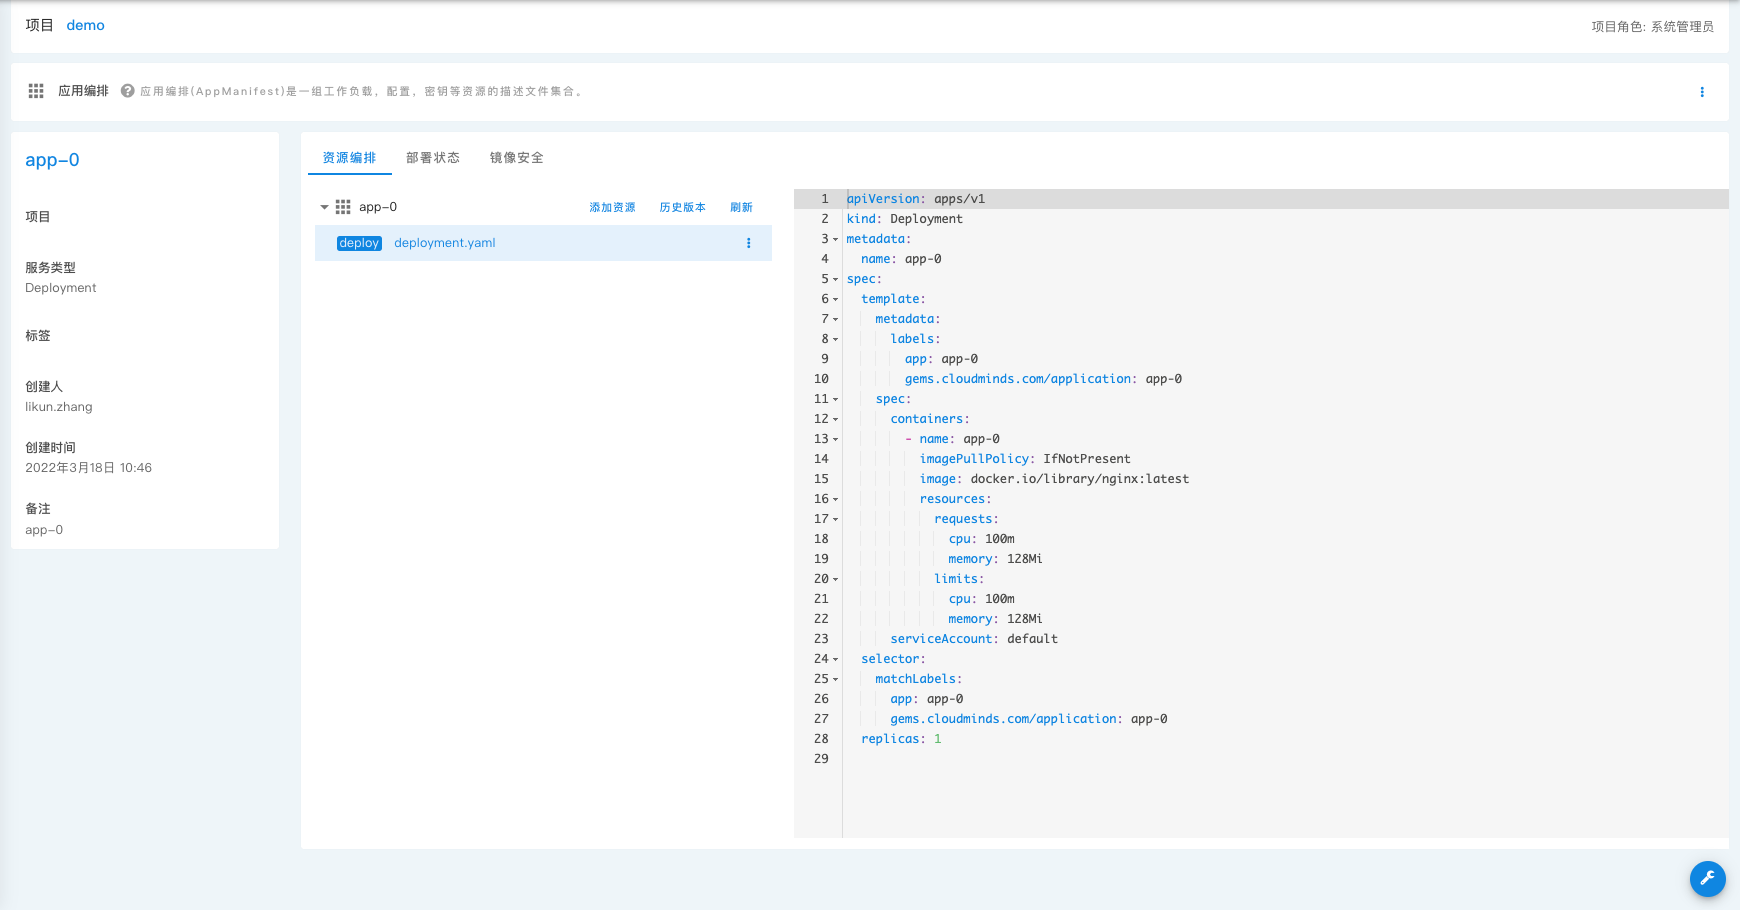This screenshot has height=910, width=1740.
Task: Click the grid icon beside app-0 tree node
Action: (343, 207)
